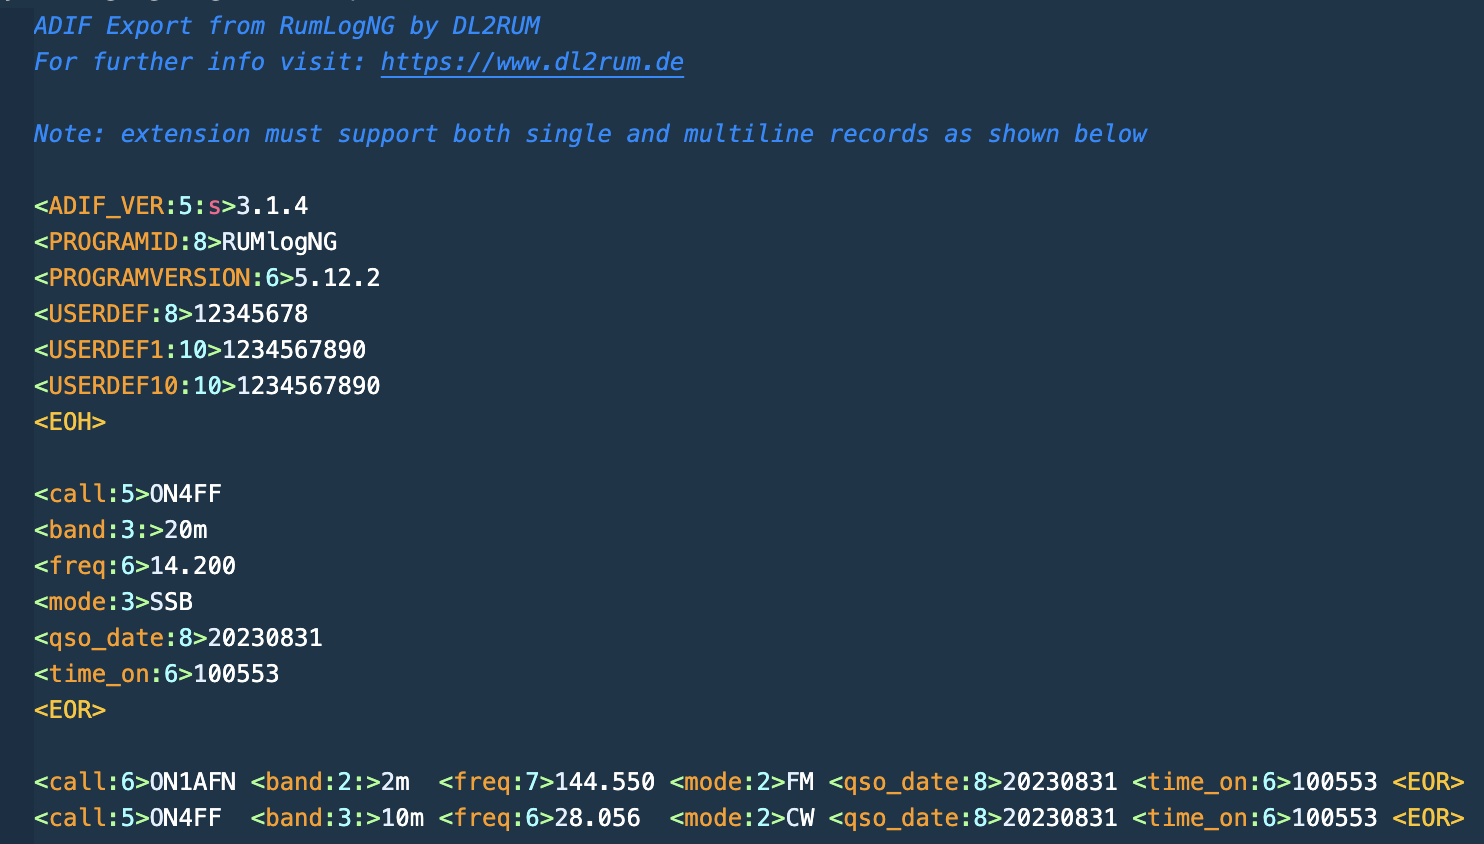Screen dimensions: 1484x844
Task: Click the USERDEF1 field tag
Action: coord(113,350)
